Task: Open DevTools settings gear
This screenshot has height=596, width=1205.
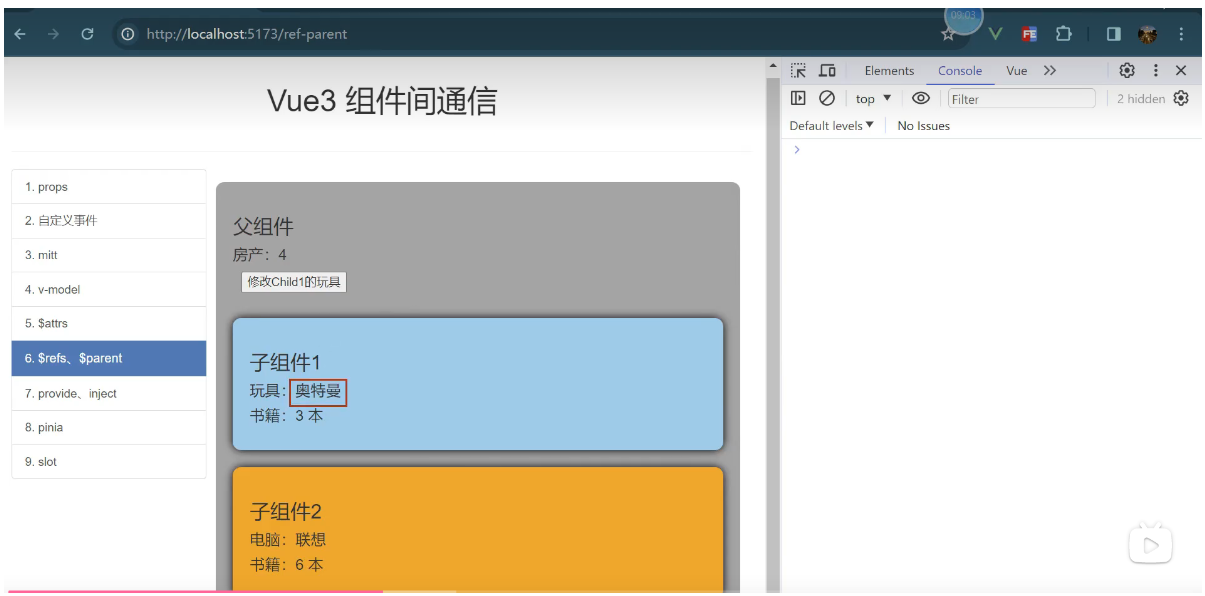Action: 1127,70
